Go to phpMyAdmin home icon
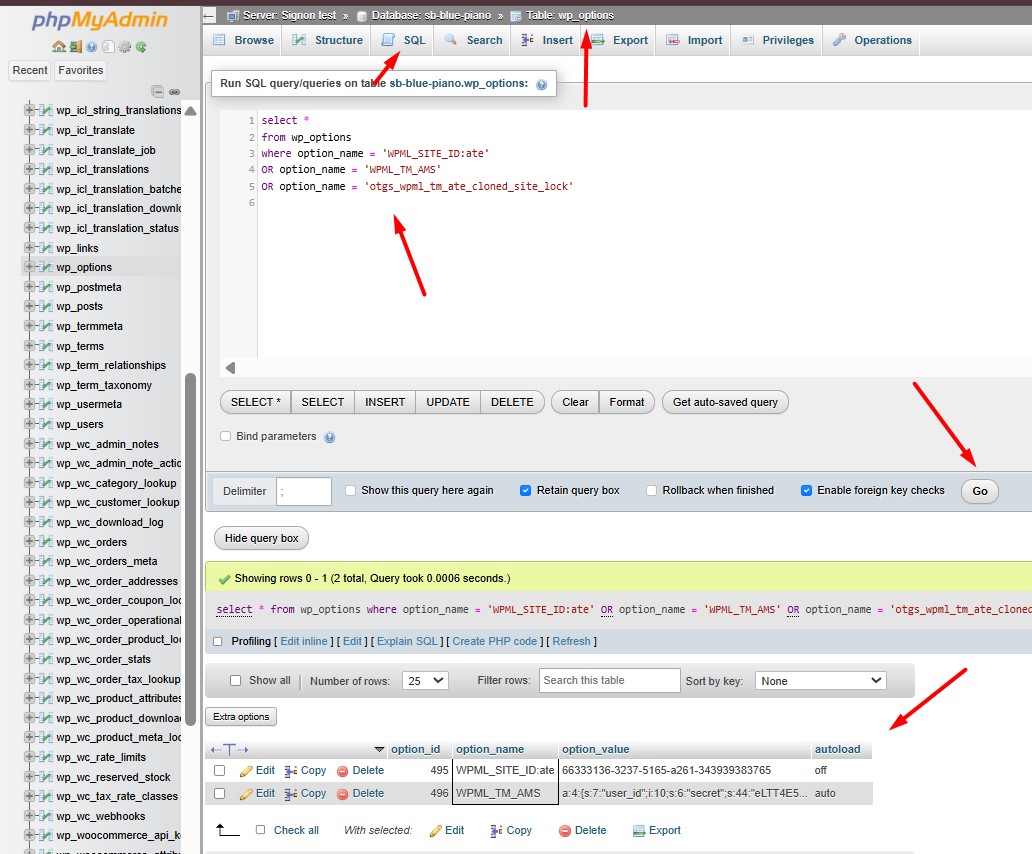1032x854 pixels. (59, 47)
